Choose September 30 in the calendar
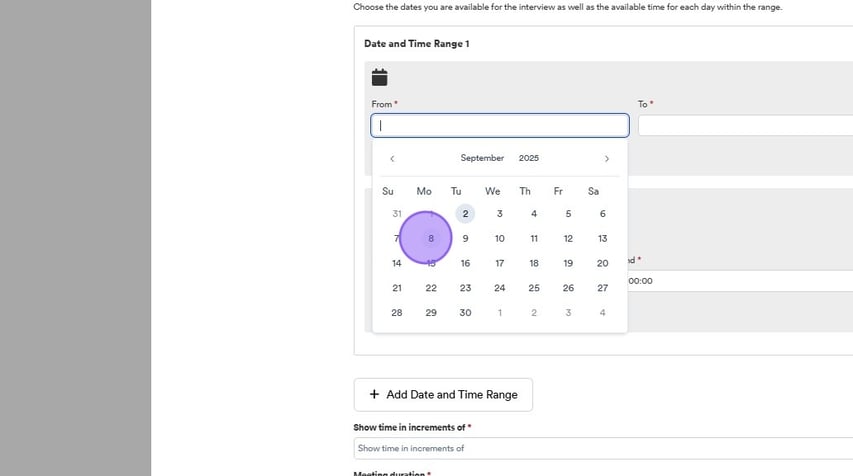The height and width of the screenshot is (476, 853). [465, 313]
